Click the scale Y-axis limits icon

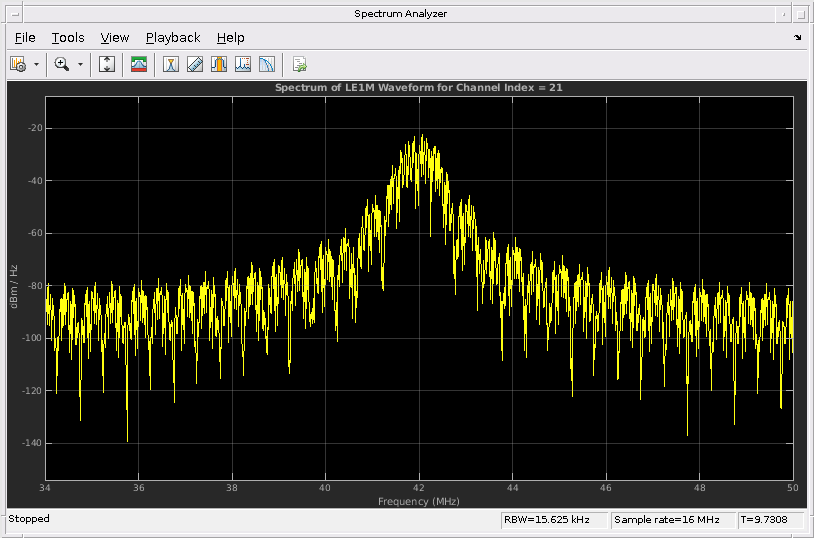108,64
